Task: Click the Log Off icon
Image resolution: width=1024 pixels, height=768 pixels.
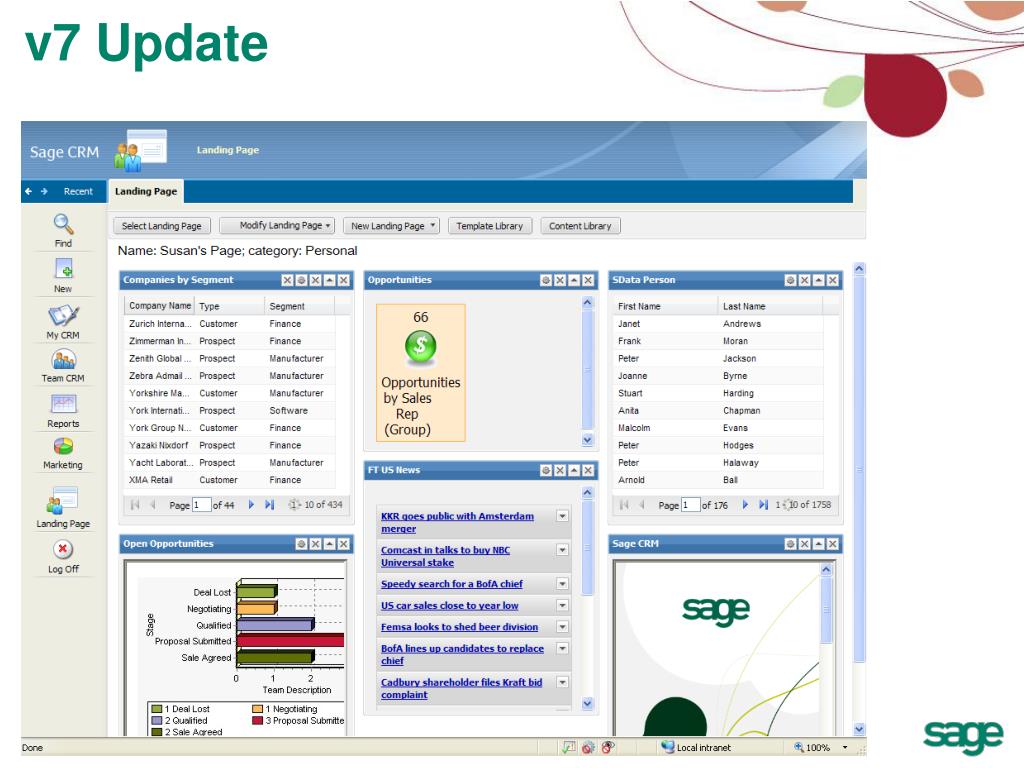Action: pyautogui.click(x=63, y=549)
